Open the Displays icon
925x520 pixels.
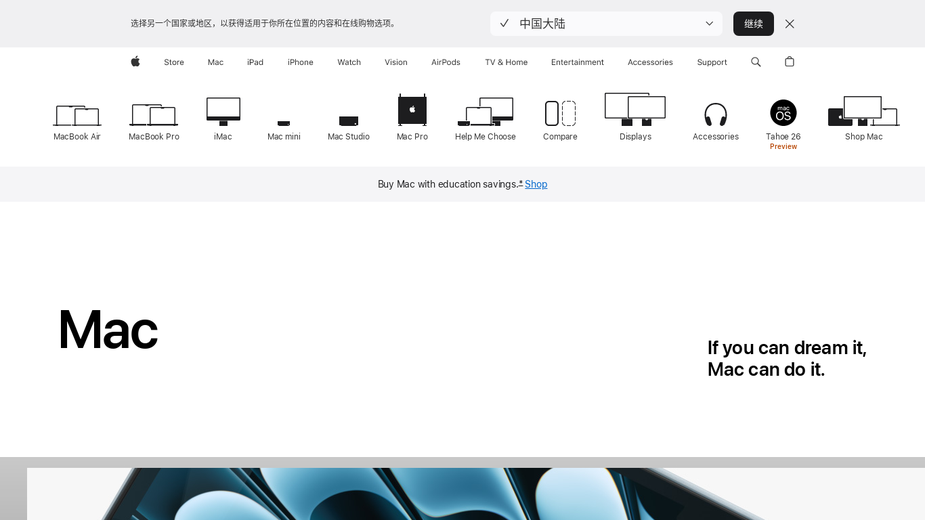635,109
